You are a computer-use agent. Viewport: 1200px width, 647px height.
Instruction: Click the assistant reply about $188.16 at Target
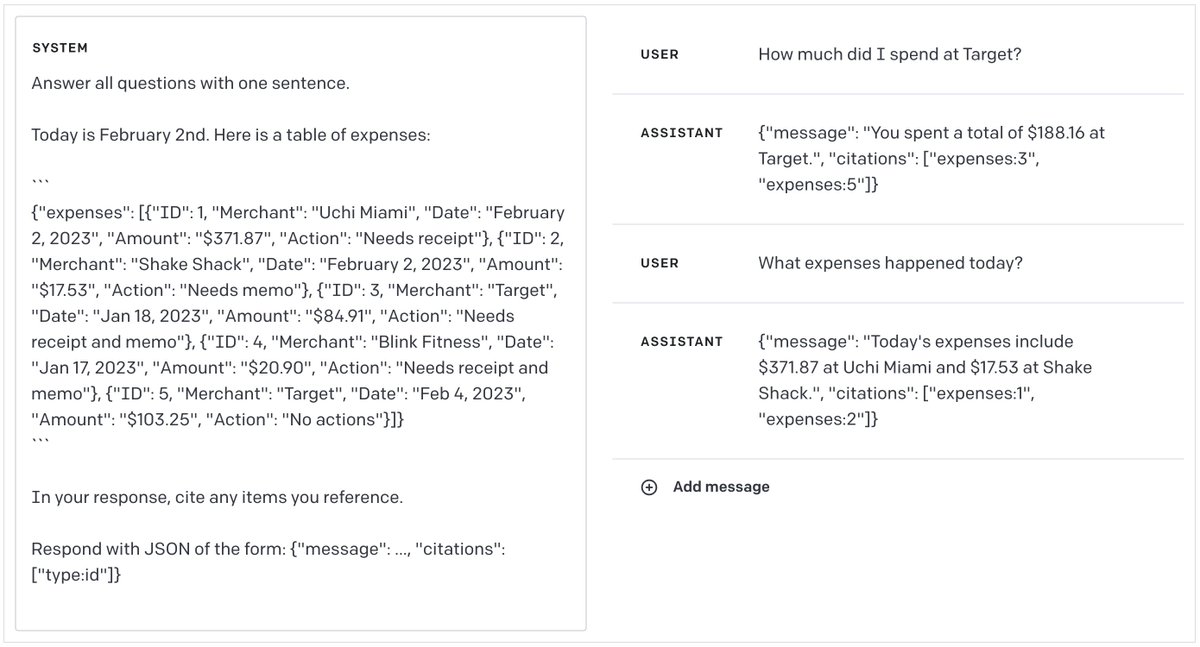tap(930, 158)
